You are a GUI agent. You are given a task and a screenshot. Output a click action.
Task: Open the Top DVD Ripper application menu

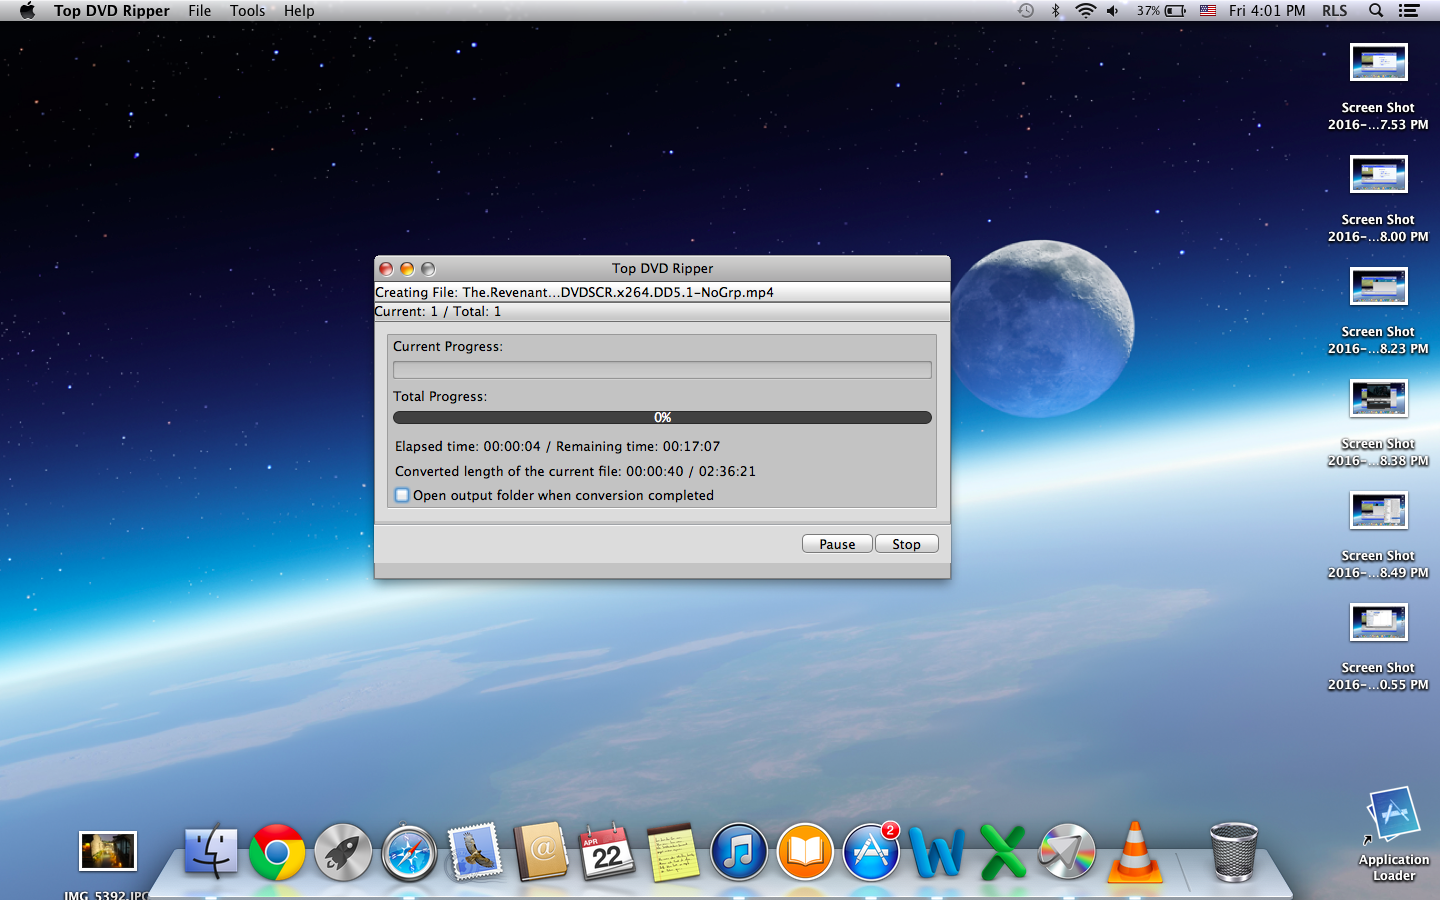[x=112, y=11]
